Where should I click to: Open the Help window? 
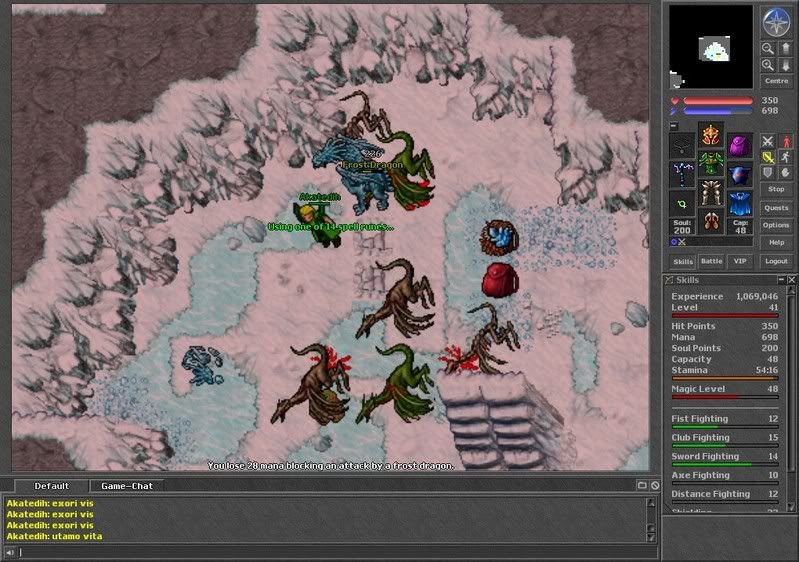(777, 243)
